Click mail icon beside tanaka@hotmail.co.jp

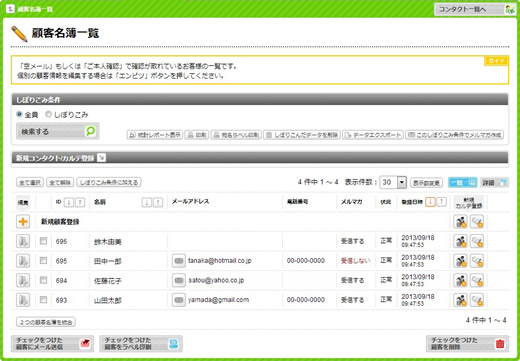(x=179, y=261)
